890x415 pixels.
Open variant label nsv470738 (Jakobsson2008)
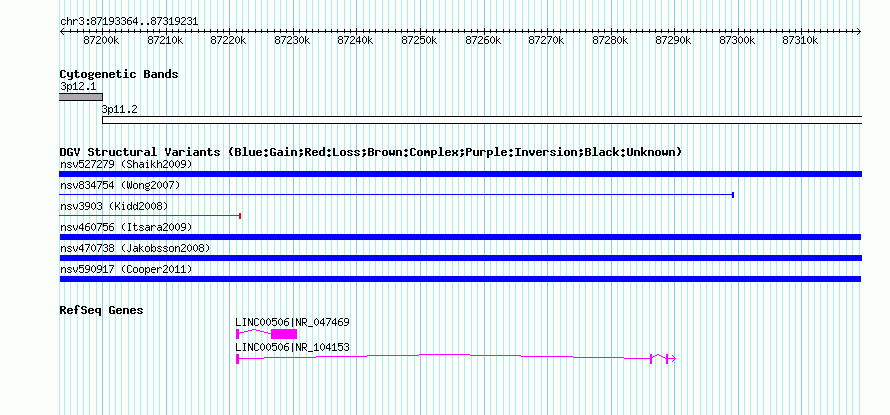(135, 248)
